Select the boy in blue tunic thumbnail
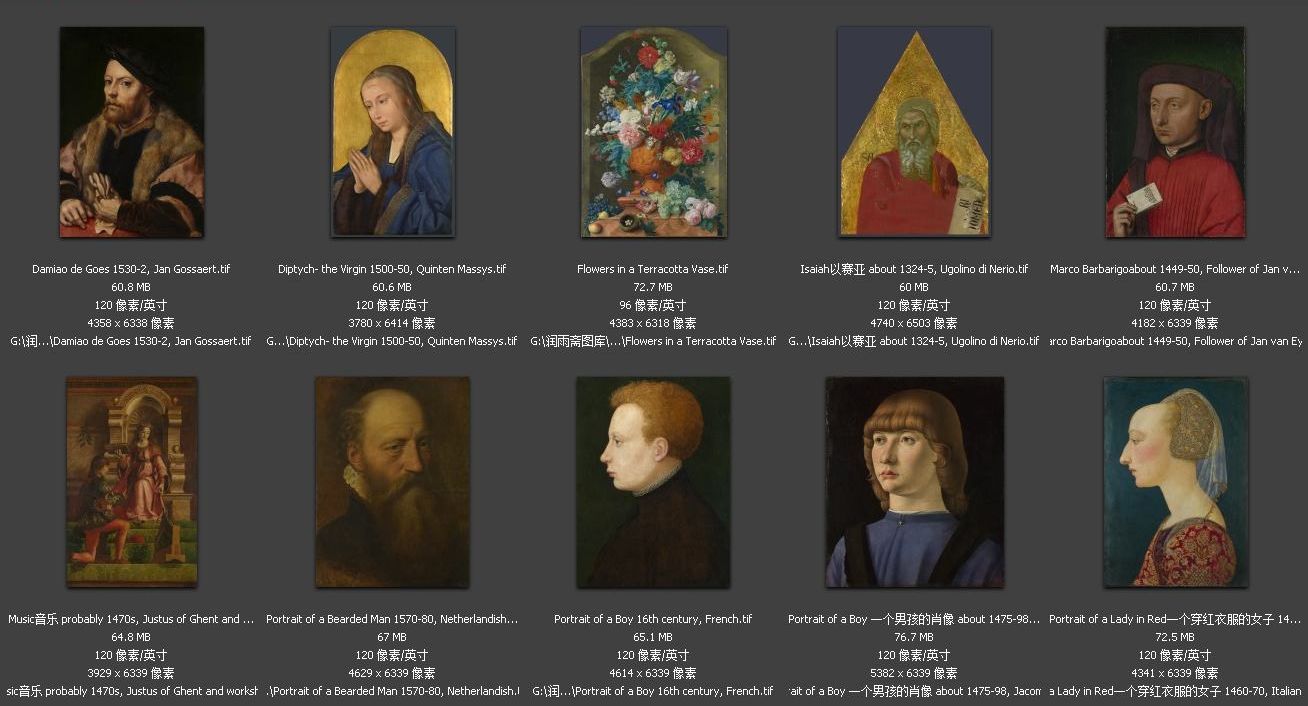 point(914,482)
